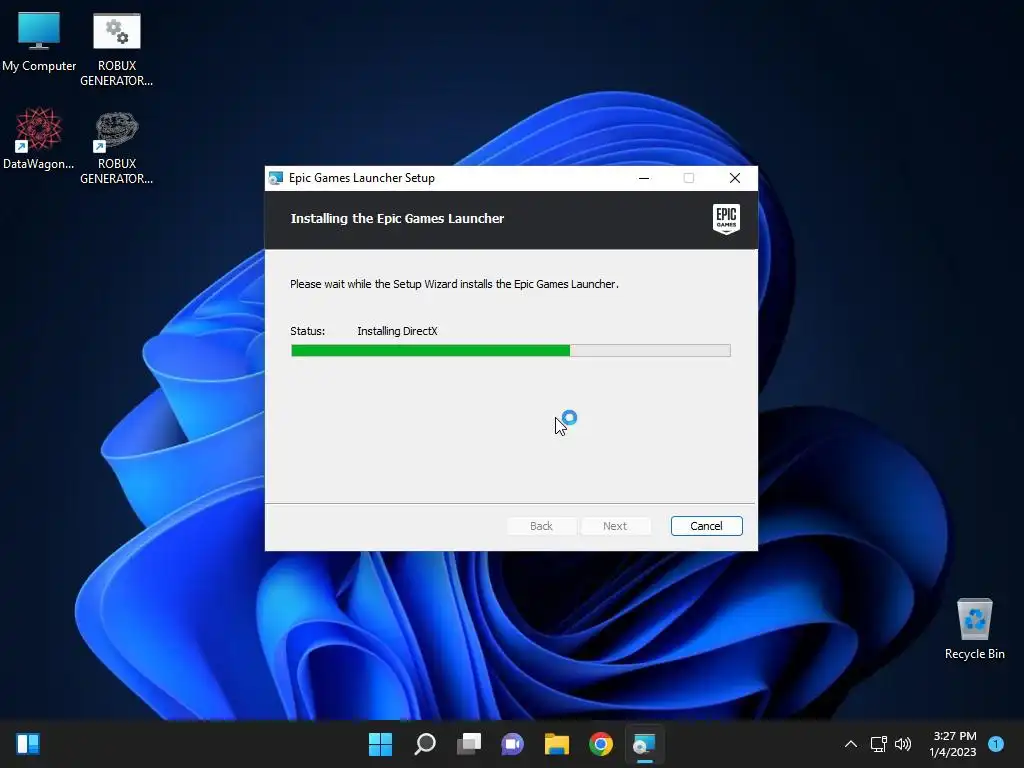Click the greyed-out Next button
The width and height of the screenshot is (1024, 768).
point(615,526)
